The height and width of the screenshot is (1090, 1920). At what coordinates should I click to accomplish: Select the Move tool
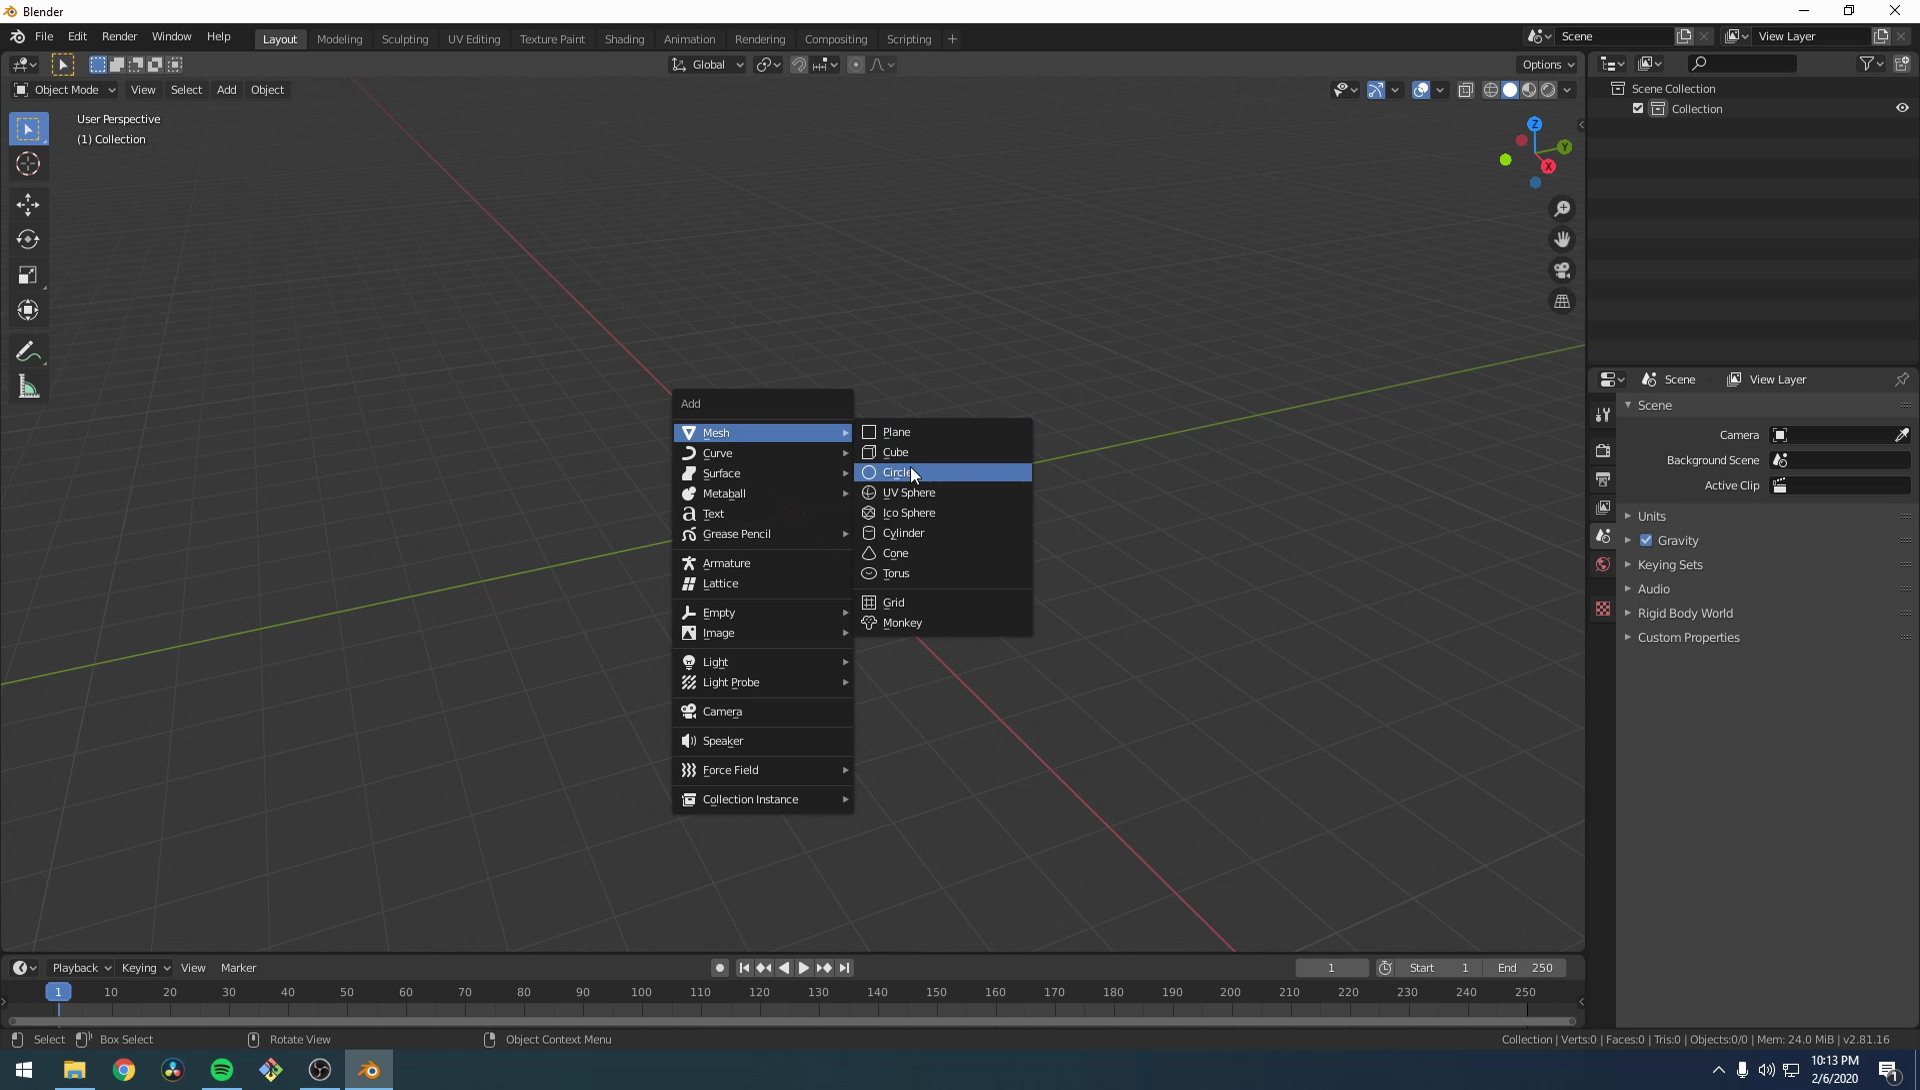[x=28, y=205]
